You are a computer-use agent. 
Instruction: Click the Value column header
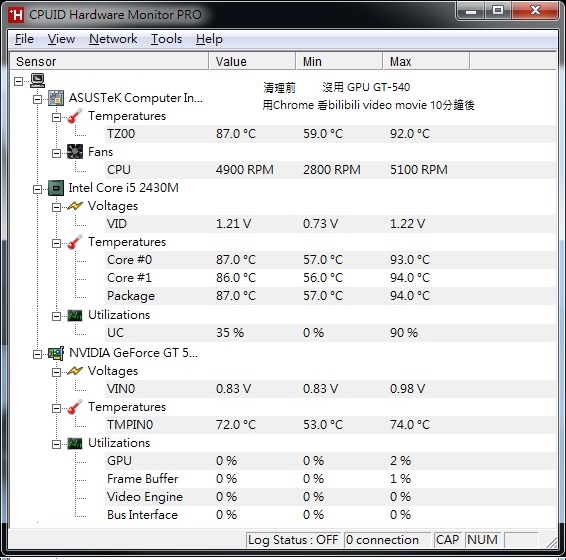tap(252, 61)
